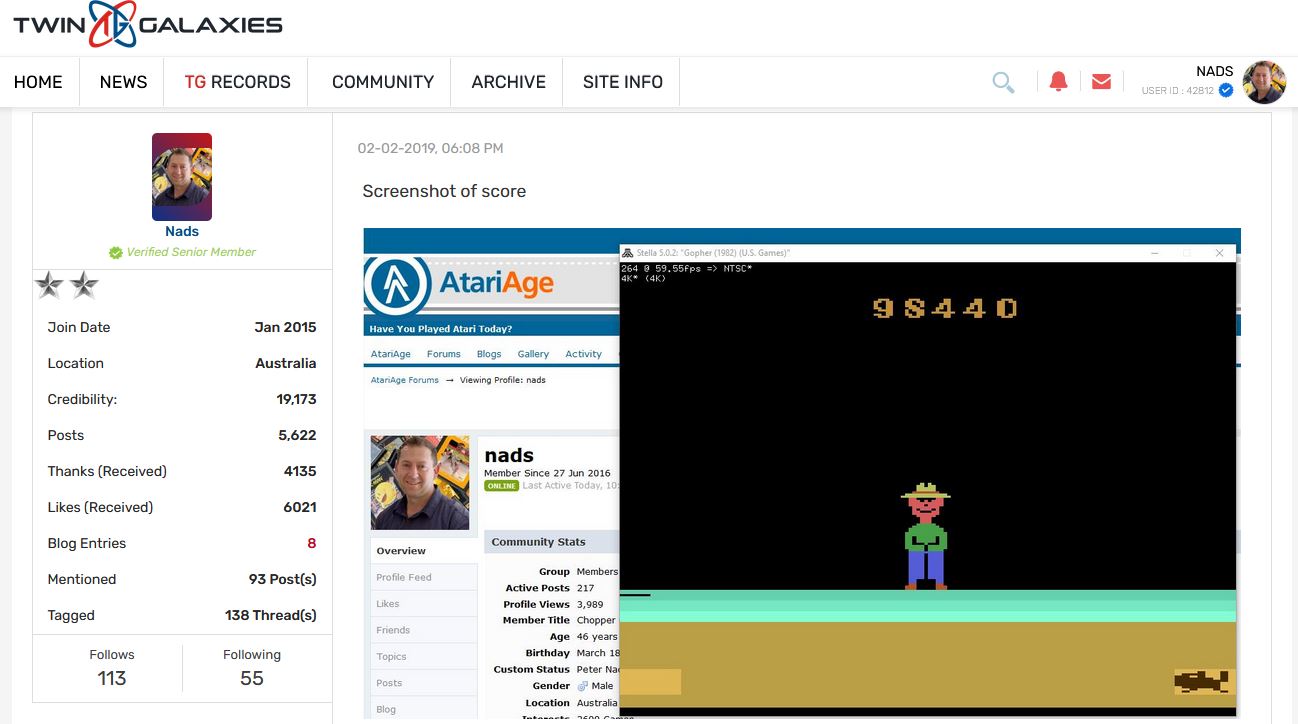Open the site search magnifier icon

point(1003,82)
